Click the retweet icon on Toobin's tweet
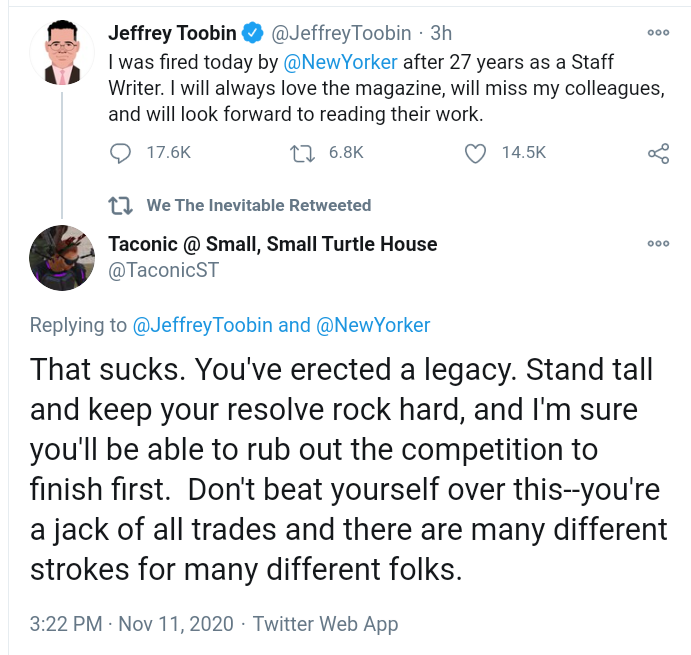Viewport: 691px width, 655px height. pos(300,153)
